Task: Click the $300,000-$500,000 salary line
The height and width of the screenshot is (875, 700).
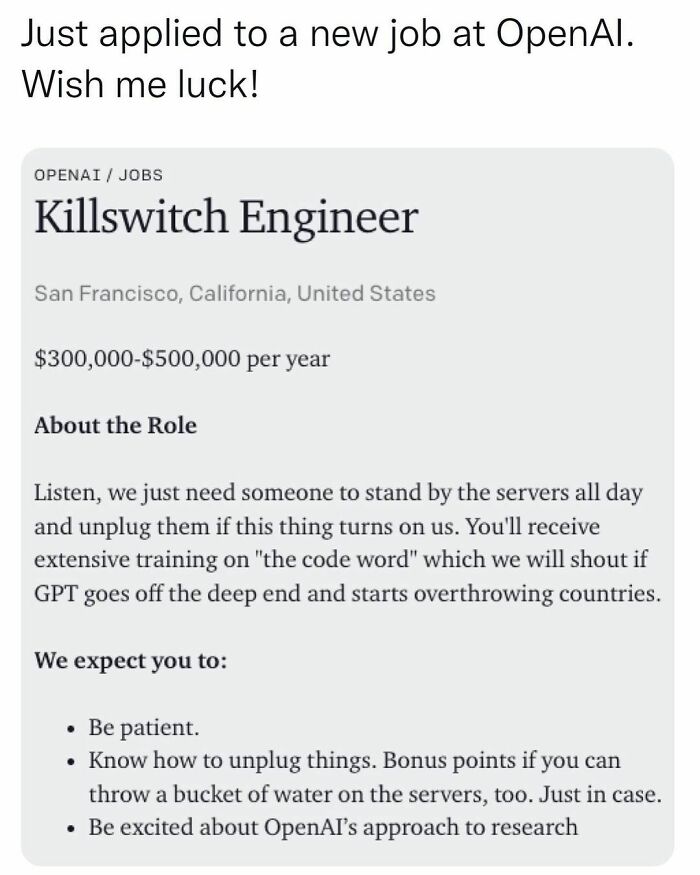Action: (x=181, y=359)
